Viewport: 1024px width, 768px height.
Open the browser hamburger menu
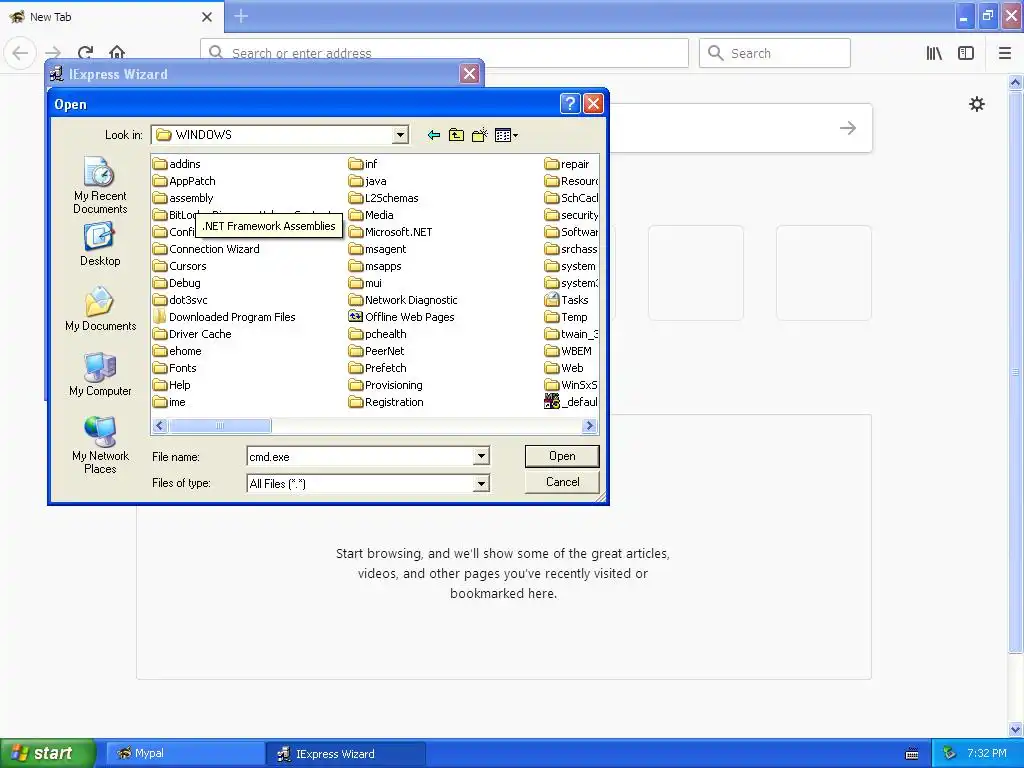click(1005, 54)
